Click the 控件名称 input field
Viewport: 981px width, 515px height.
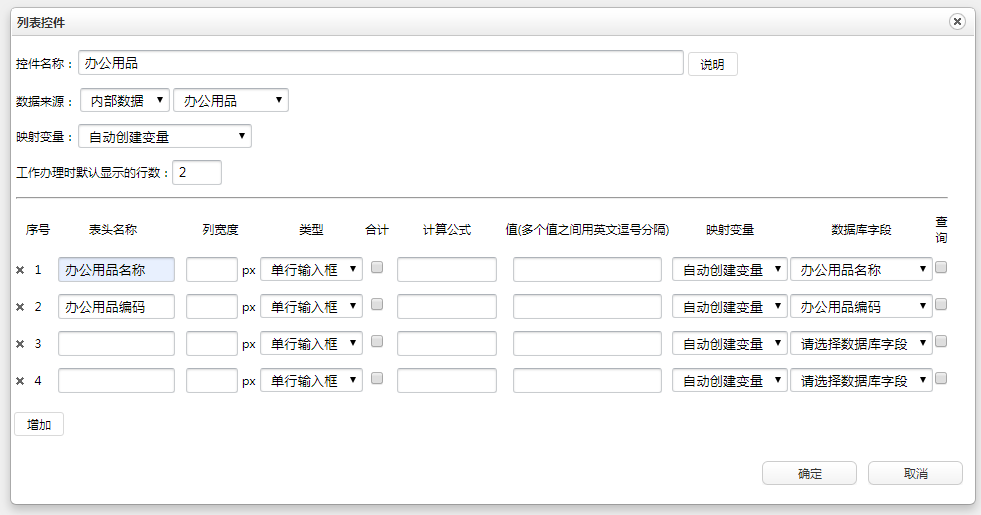click(381, 63)
